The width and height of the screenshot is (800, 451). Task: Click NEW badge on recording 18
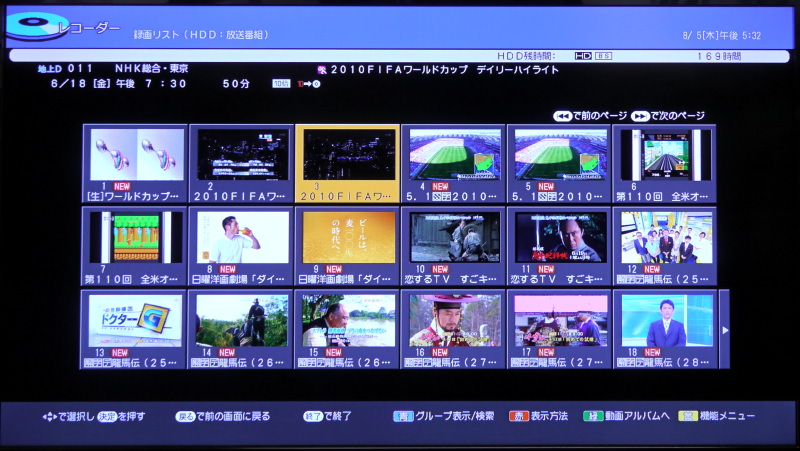coord(652,352)
